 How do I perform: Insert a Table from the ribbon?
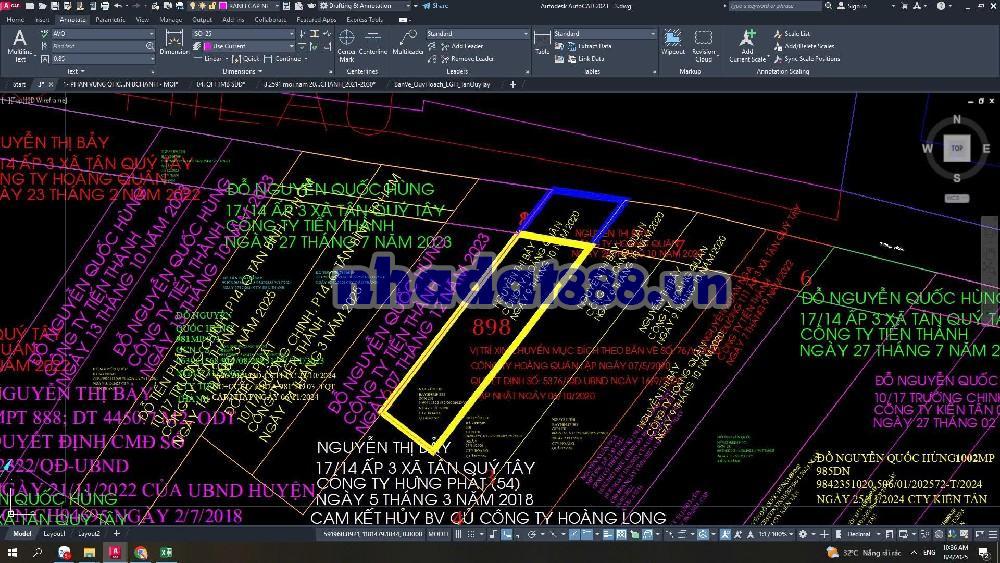pyautogui.click(x=541, y=44)
